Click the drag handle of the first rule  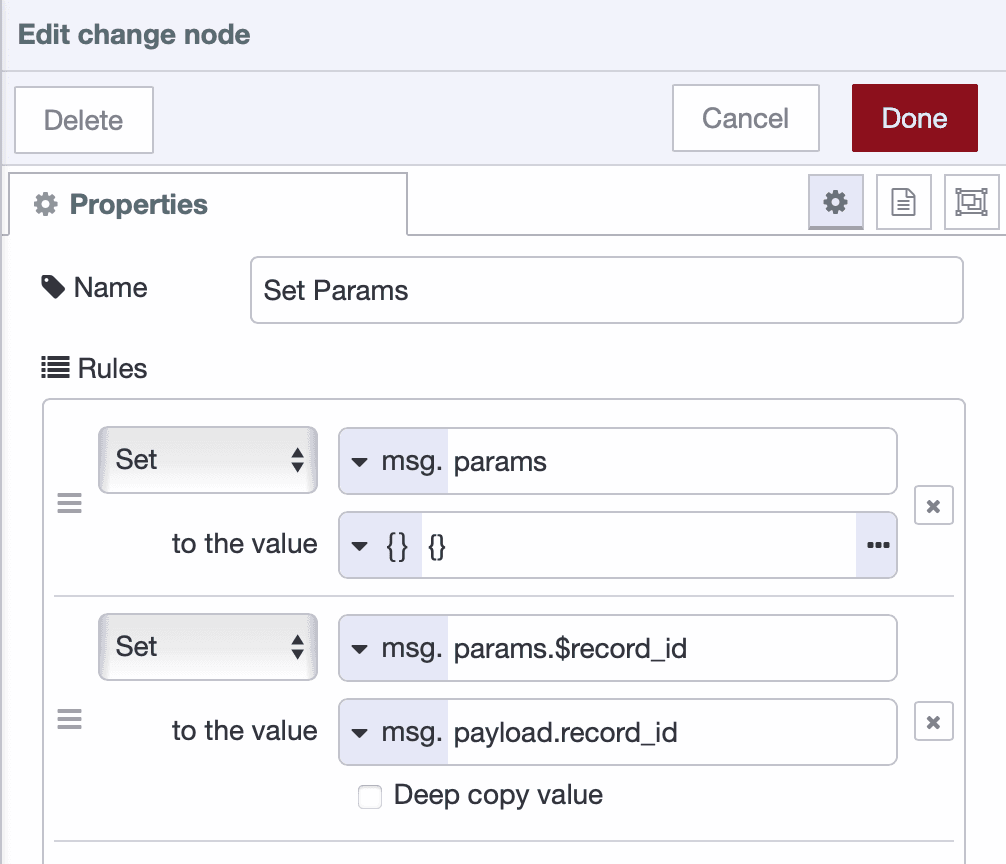tap(69, 503)
